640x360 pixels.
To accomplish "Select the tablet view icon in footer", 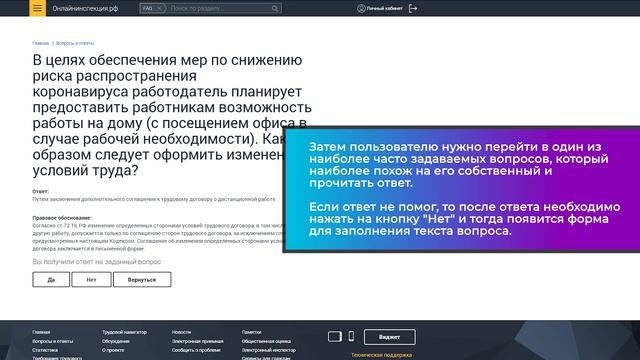I will coord(335,337).
